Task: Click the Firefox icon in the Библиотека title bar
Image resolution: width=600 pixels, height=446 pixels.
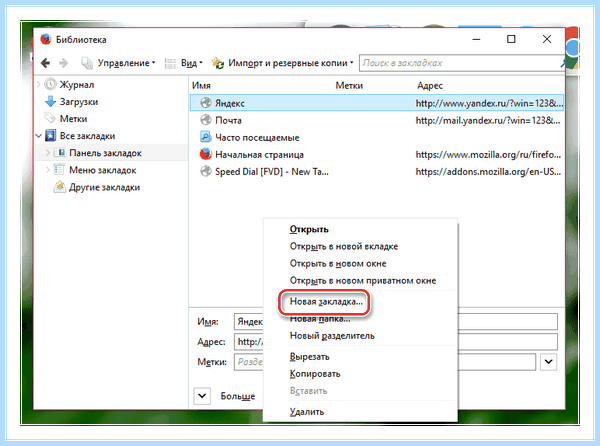Action: 46,39
